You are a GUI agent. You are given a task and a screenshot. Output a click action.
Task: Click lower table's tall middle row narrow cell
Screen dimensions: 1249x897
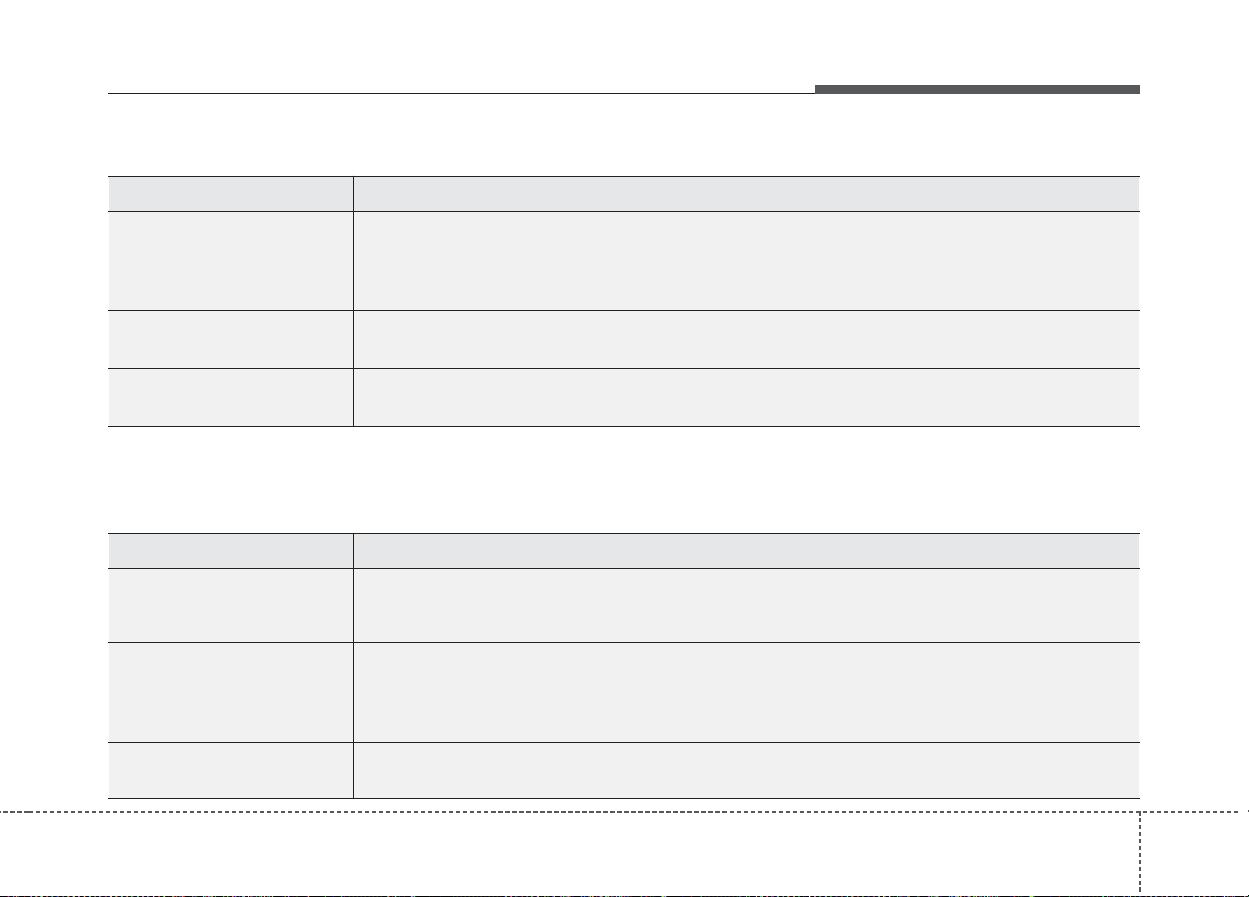point(230,691)
